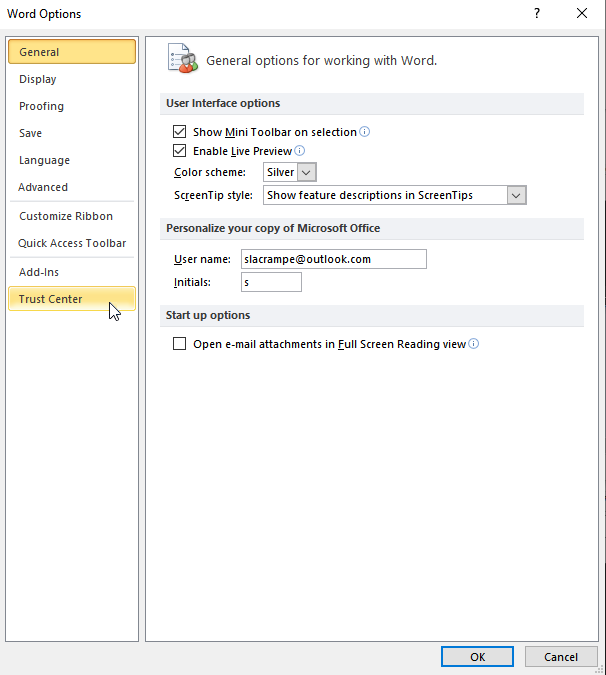Click the Initials input field

pyautogui.click(x=271, y=282)
